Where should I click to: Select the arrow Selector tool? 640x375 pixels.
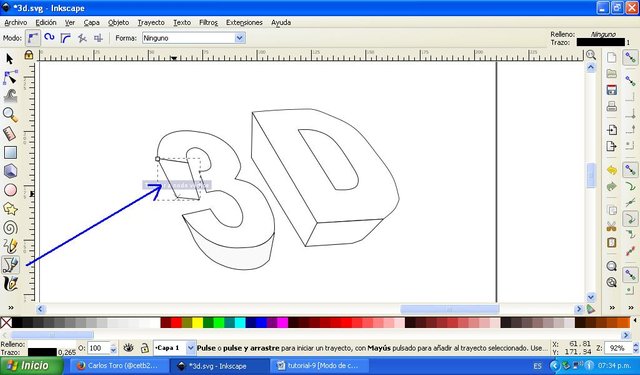[x=10, y=59]
